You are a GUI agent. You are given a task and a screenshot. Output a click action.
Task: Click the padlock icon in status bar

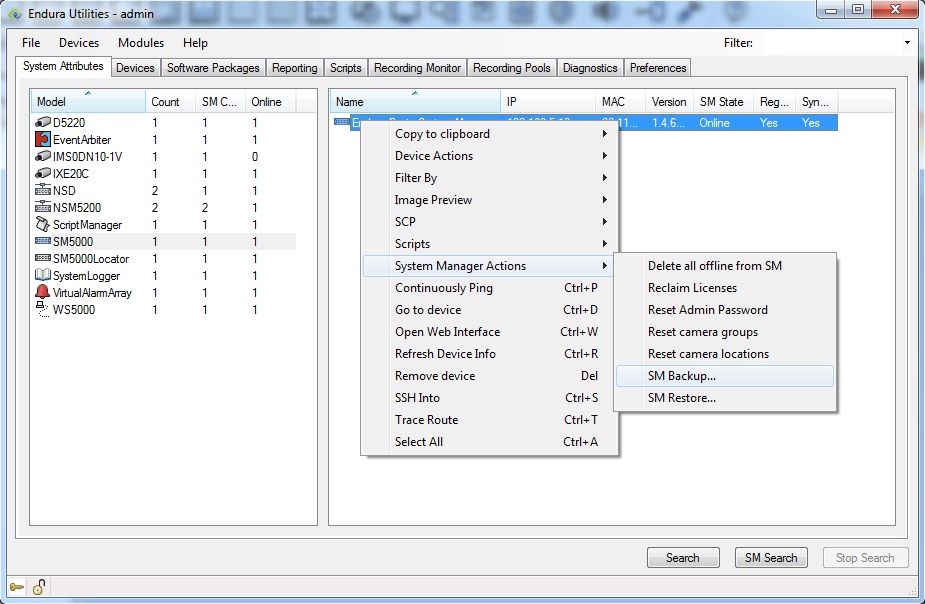coord(39,587)
